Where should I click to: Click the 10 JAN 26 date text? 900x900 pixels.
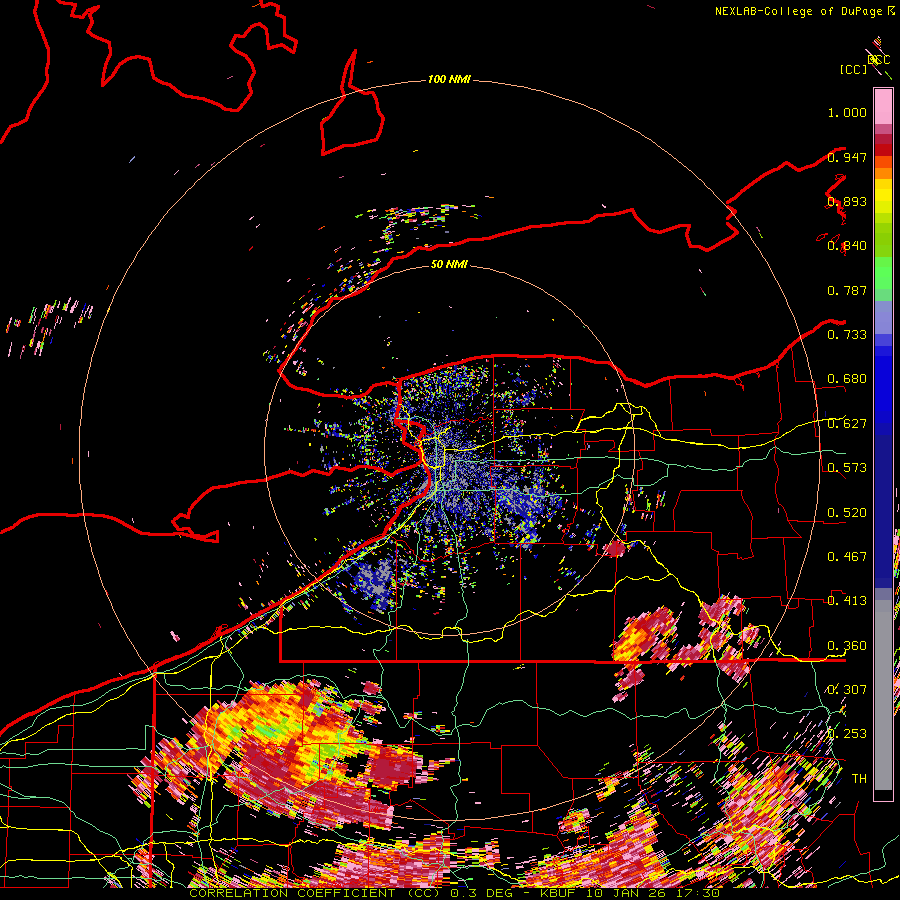point(627,893)
